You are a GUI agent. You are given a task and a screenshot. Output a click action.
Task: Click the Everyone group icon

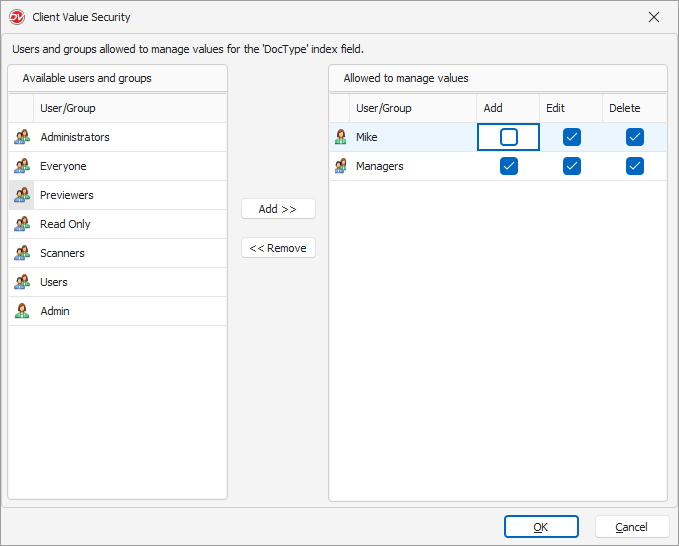pyautogui.click(x=22, y=166)
